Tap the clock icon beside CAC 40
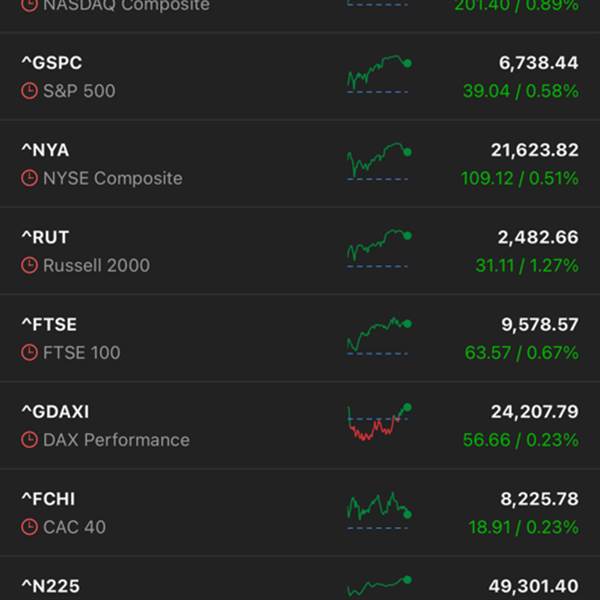 click(x=29, y=527)
